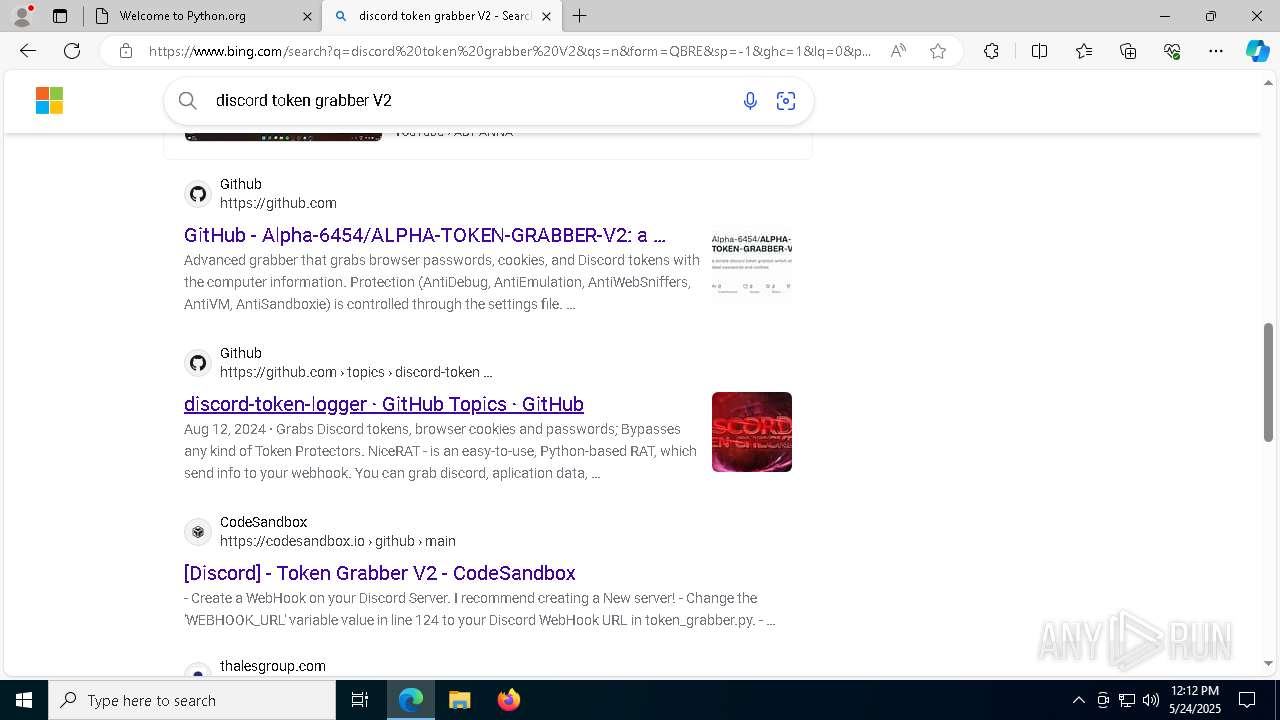Open the Favorites list icon
This screenshot has width=1280, height=720.
[1084, 51]
